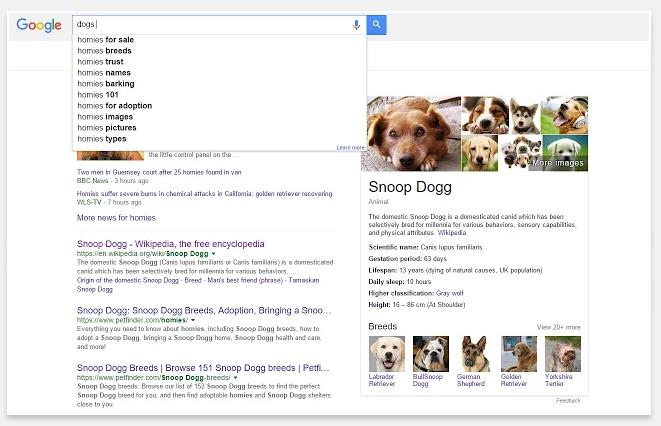Click the 'Breeds' section heading
The height and width of the screenshot is (426, 661).
point(382,327)
